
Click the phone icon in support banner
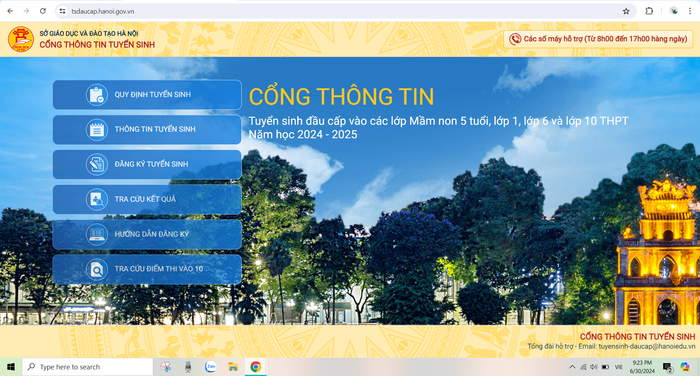[515, 39]
